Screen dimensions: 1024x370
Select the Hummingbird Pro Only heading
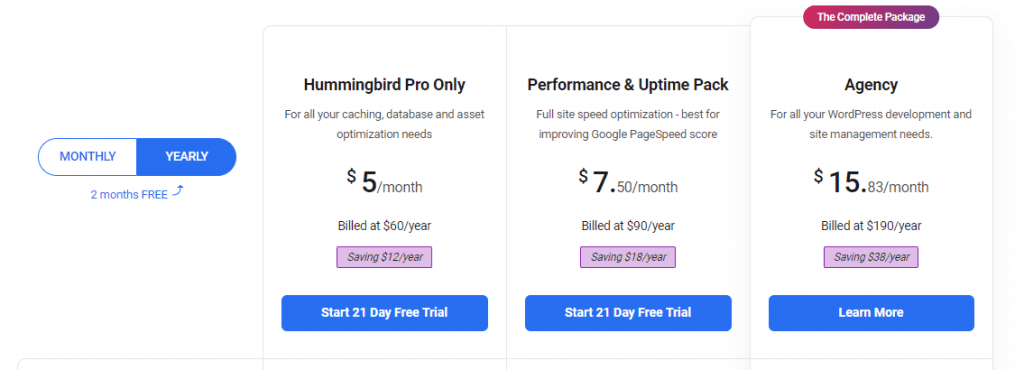(385, 85)
